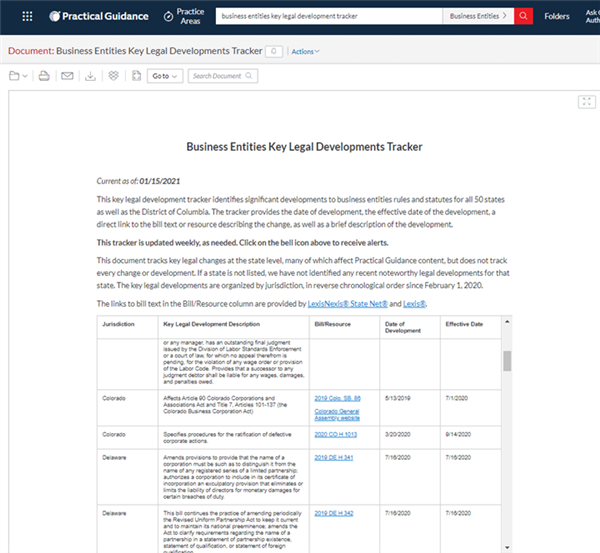The height and width of the screenshot is (553, 600).
Task: Expand the Actions dropdown
Action: pos(305,52)
